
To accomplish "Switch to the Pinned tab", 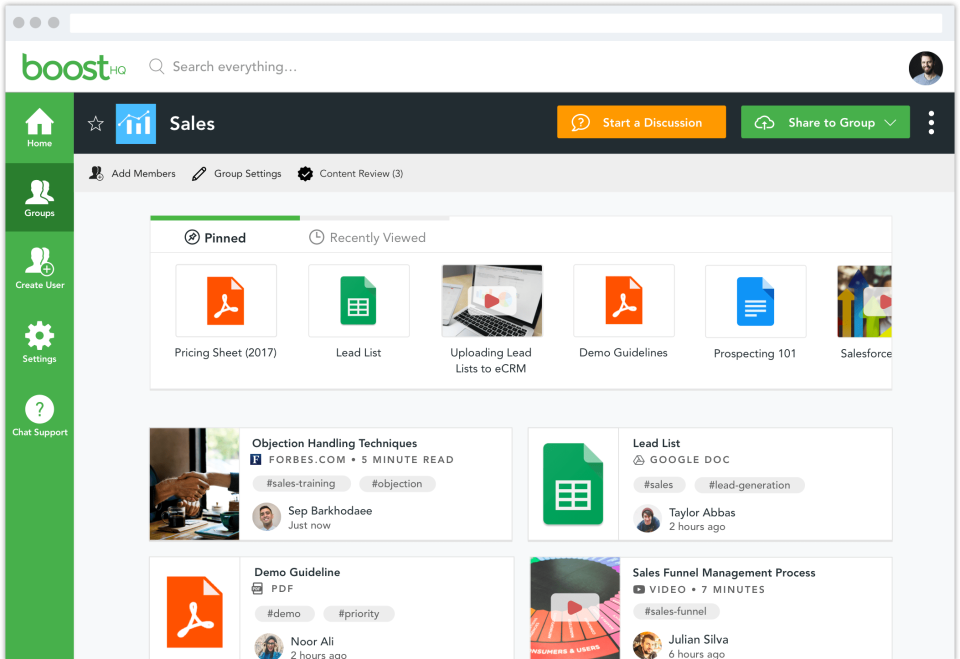I will (224, 237).
